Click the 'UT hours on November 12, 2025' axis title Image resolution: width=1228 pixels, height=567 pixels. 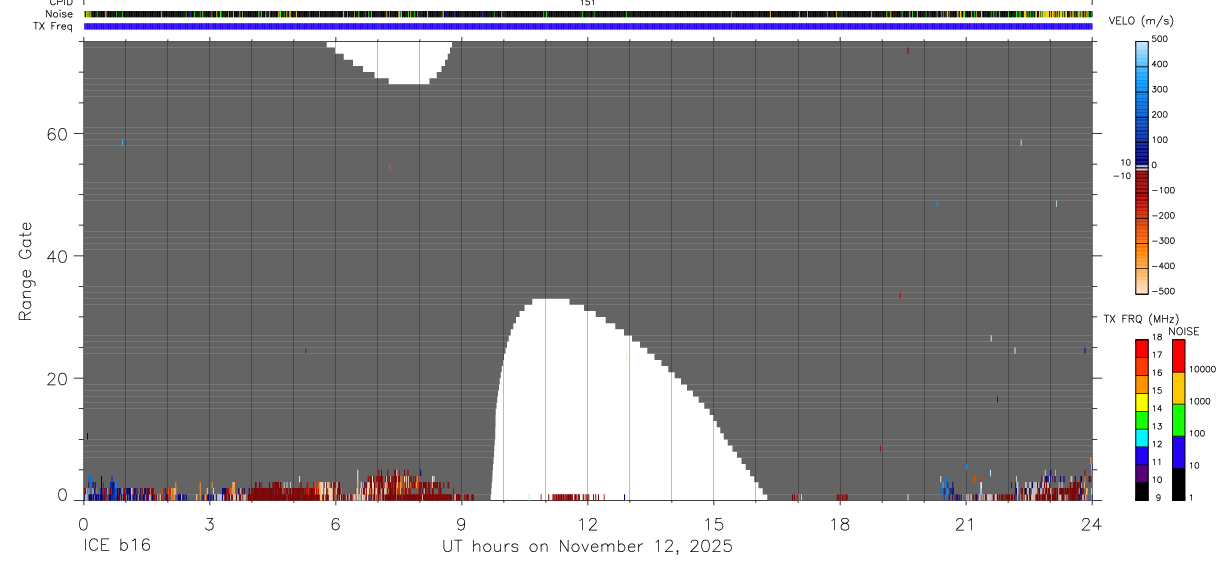(588, 546)
